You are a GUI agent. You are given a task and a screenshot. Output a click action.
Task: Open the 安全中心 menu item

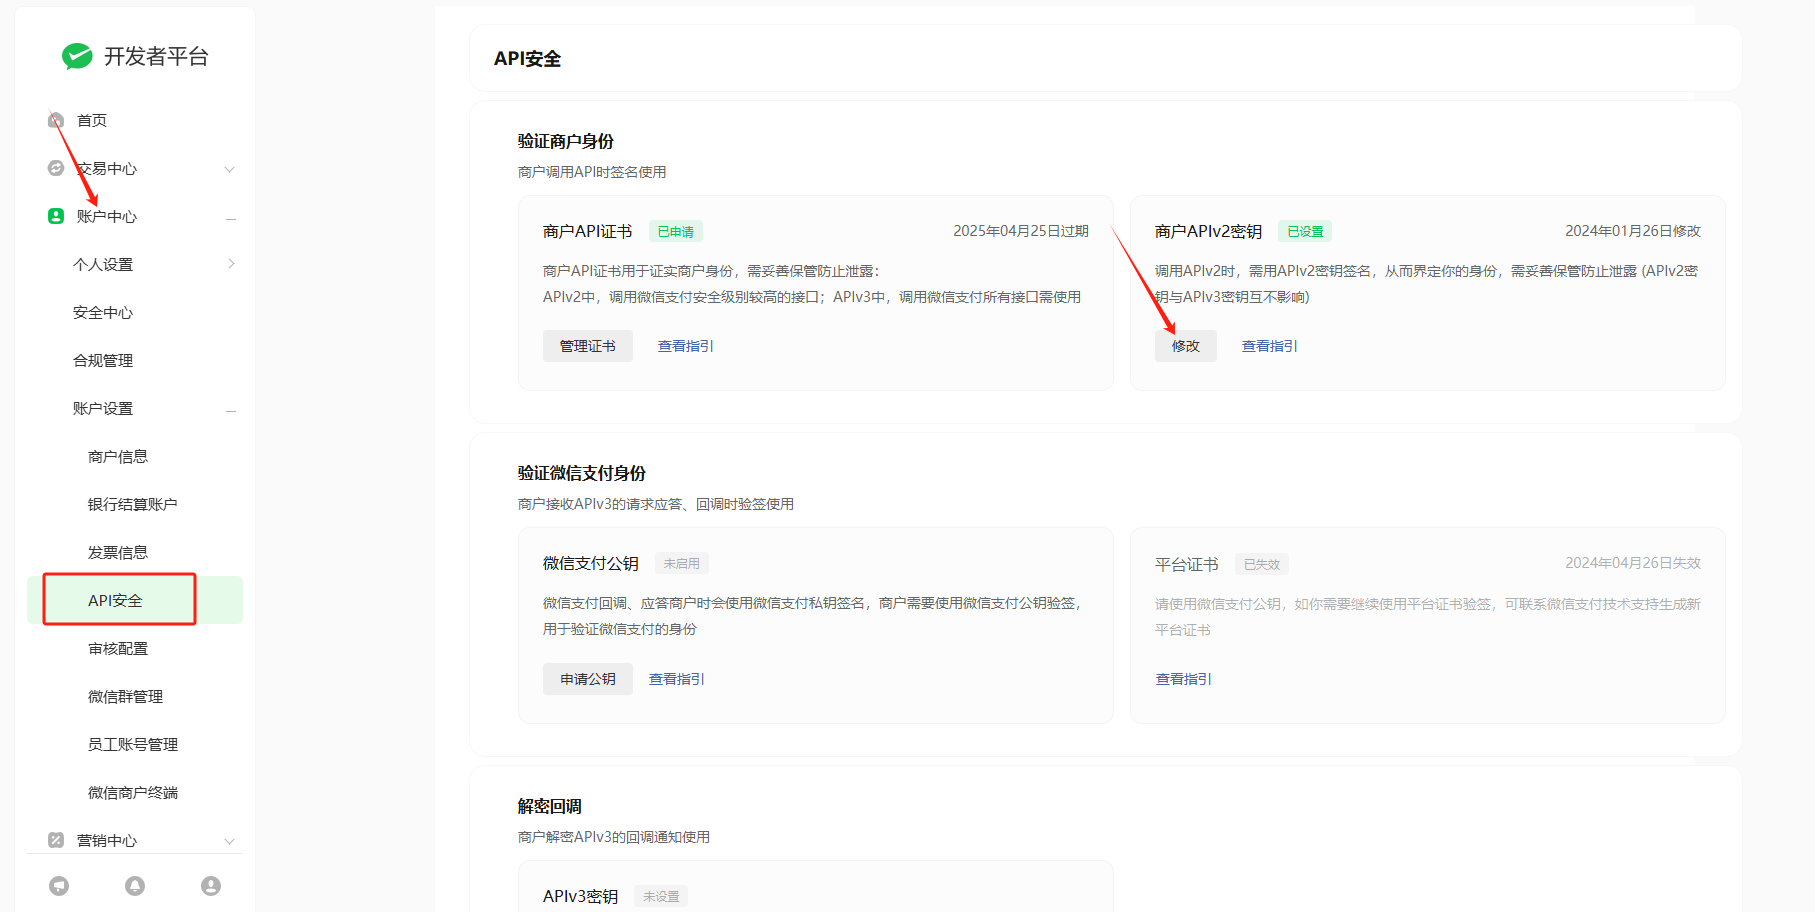pyautogui.click(x=103, y=313)
